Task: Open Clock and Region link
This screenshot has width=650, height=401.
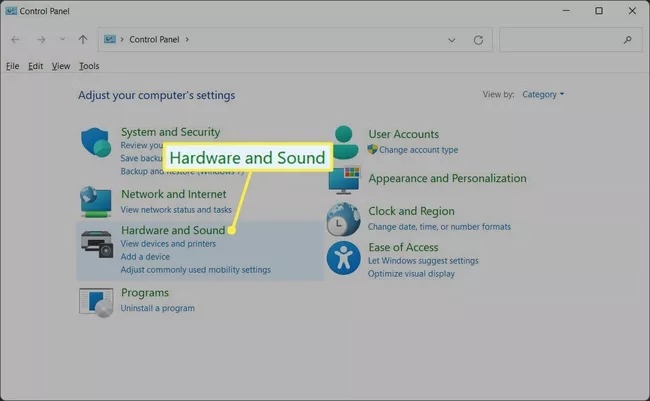Action: pyautogui.click(x=411, y=211)
